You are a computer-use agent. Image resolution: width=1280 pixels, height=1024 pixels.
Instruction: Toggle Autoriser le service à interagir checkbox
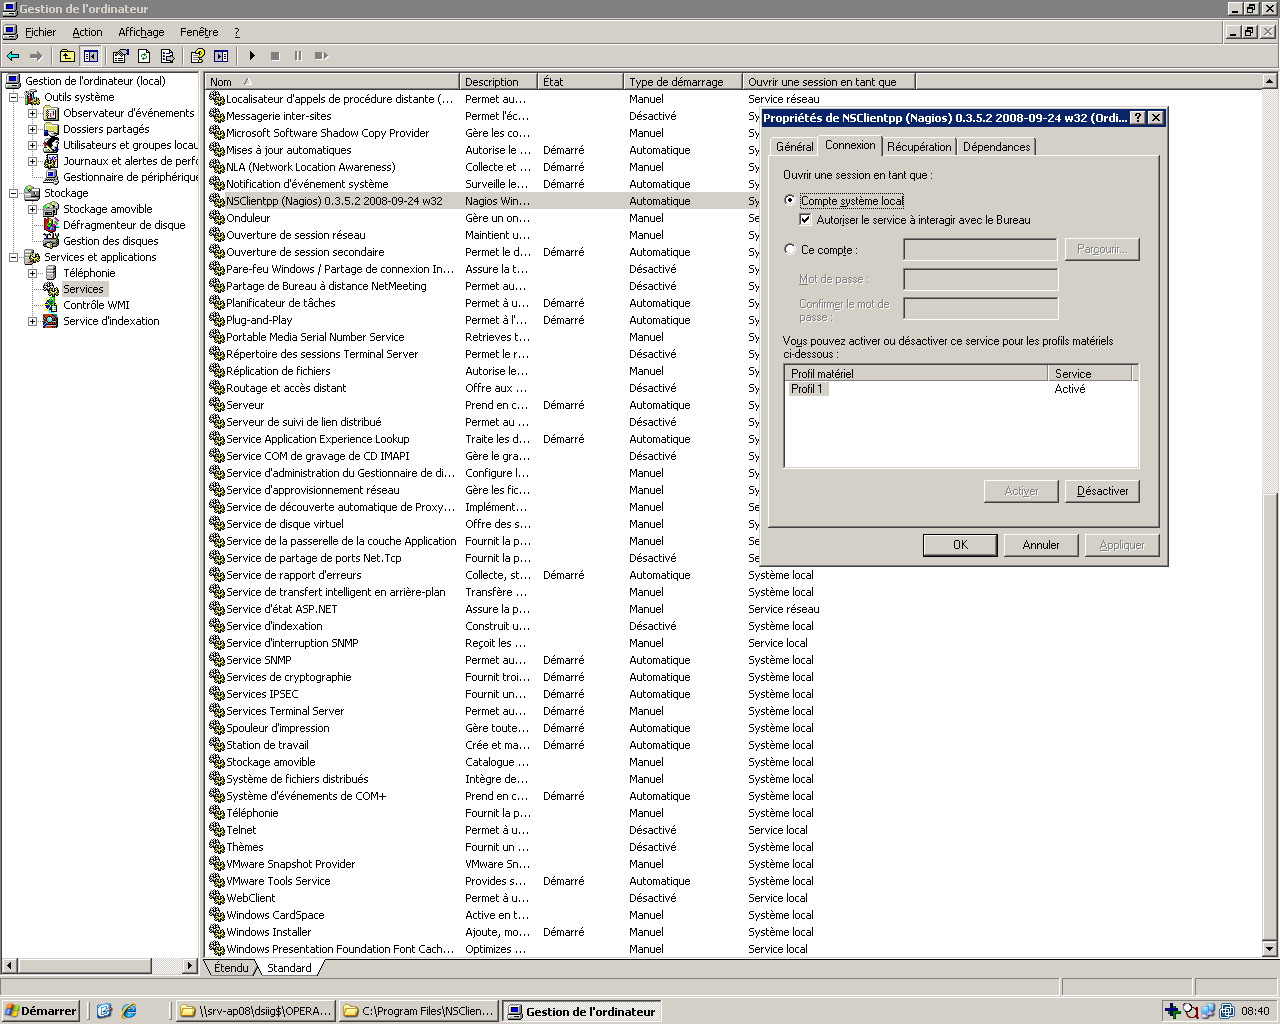806,220
